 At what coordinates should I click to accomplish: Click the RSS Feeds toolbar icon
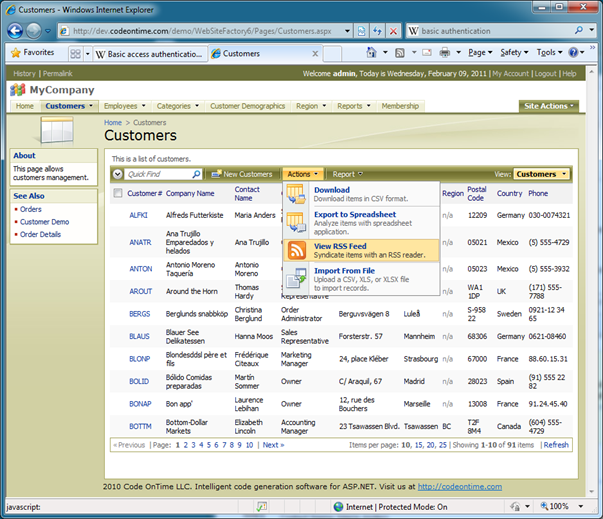(x=400, y=53)
